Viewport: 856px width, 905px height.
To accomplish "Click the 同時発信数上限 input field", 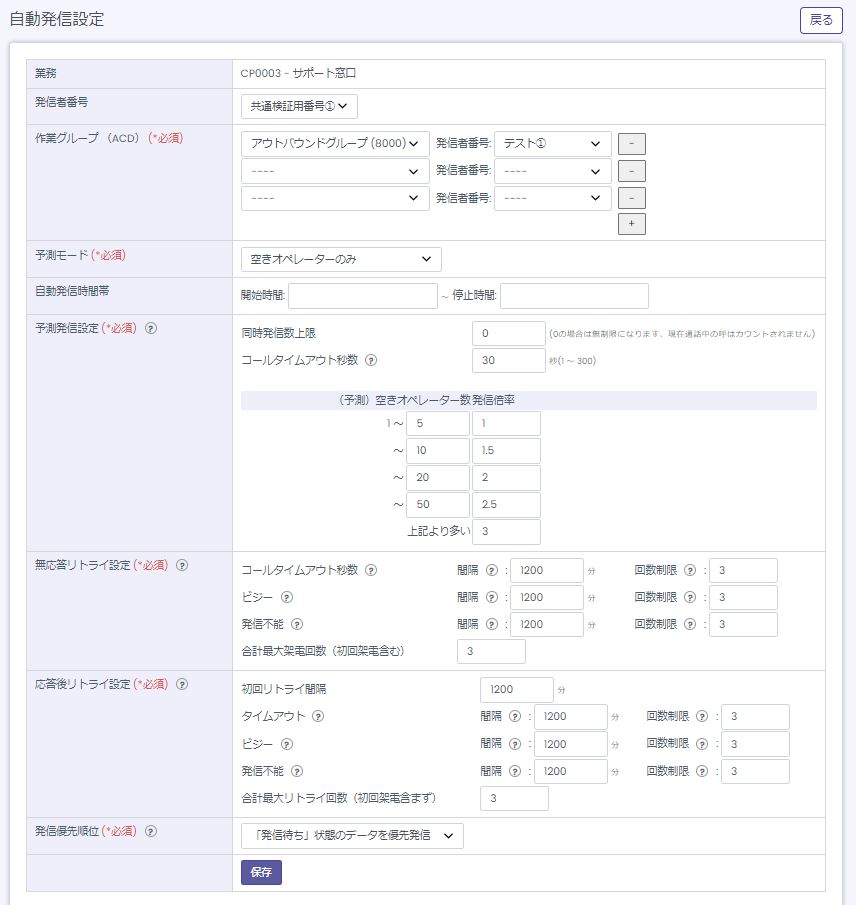I will 508,333.
